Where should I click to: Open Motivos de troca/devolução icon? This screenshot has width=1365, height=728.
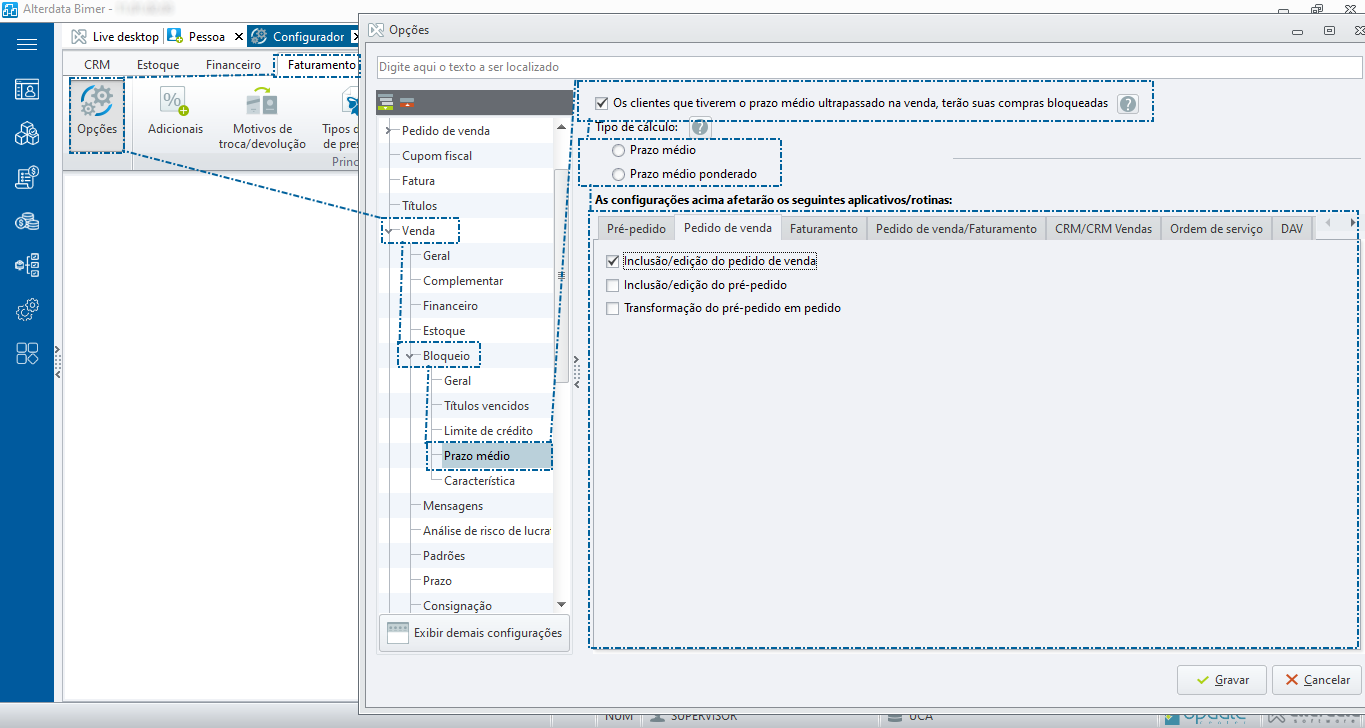[x=262, y=102]
